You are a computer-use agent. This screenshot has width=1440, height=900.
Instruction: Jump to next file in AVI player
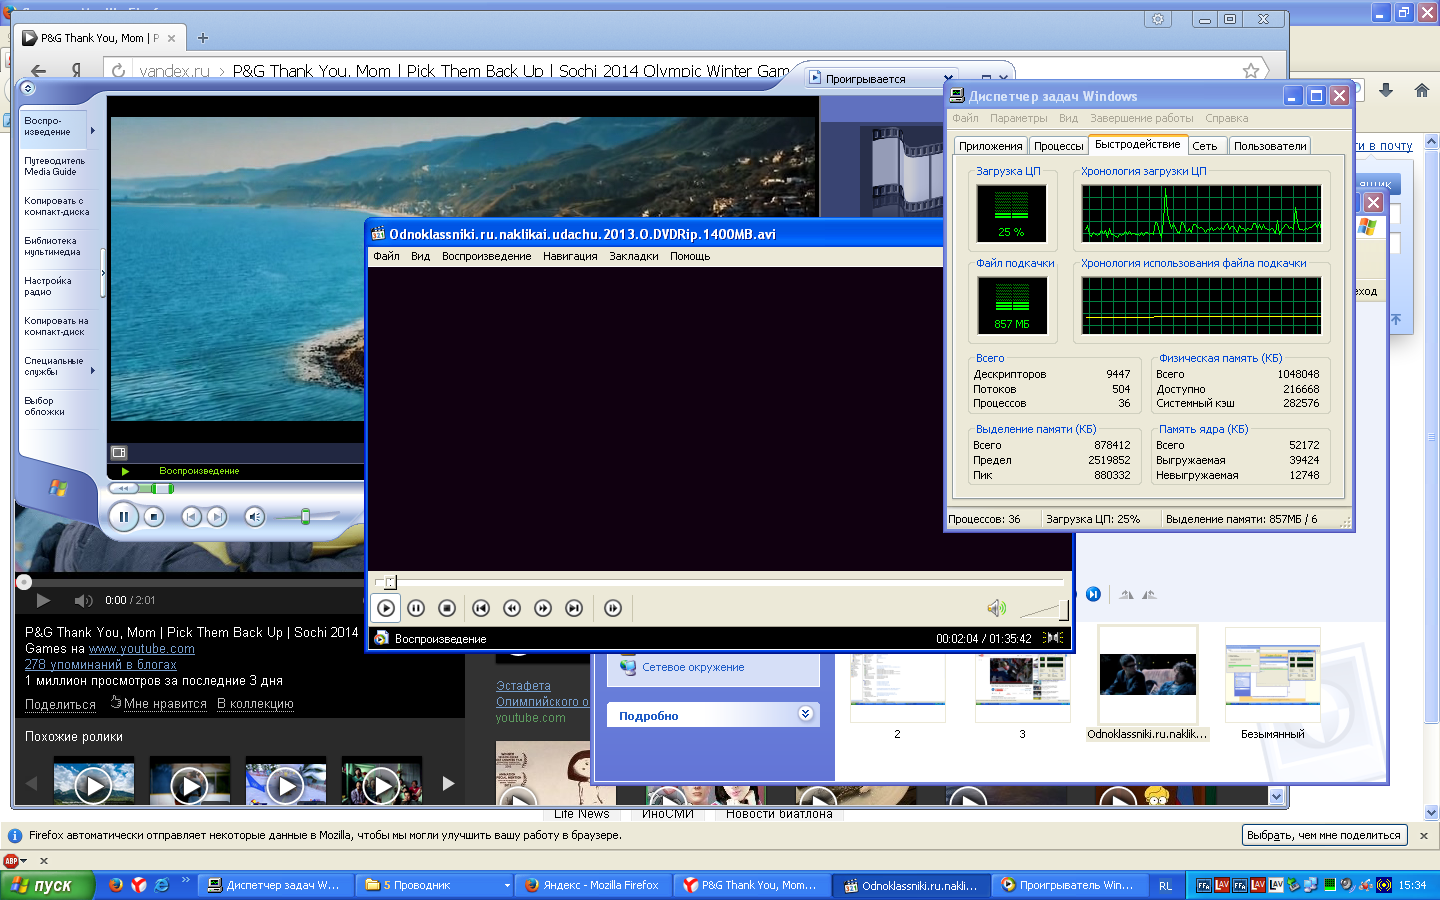tap(574, 608)
